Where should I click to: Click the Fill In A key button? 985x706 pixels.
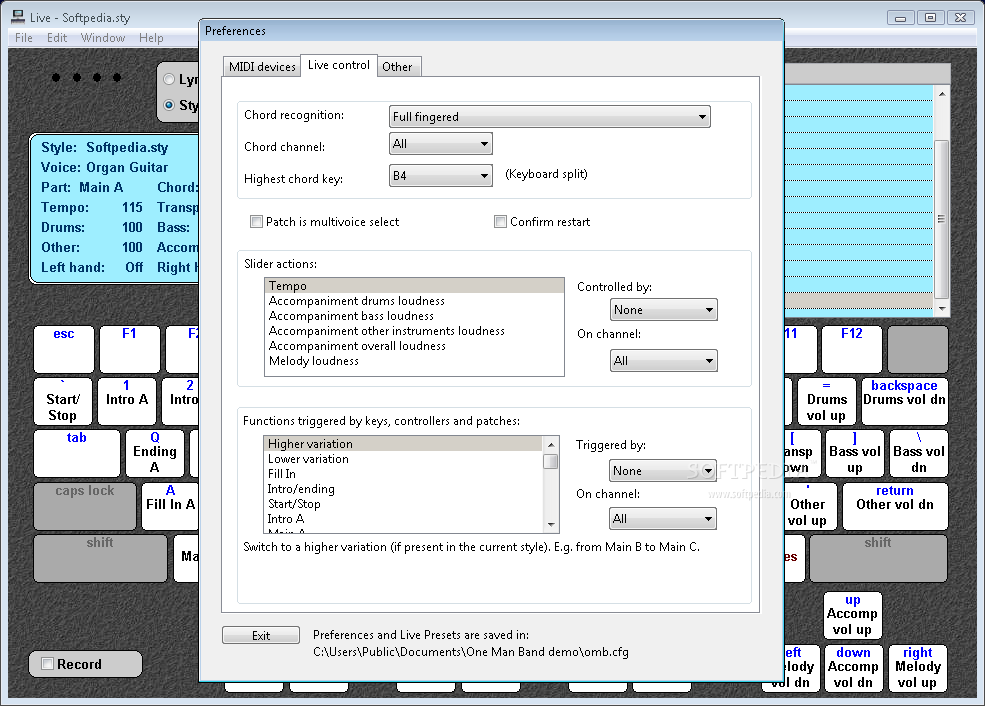tap(170, 506)
